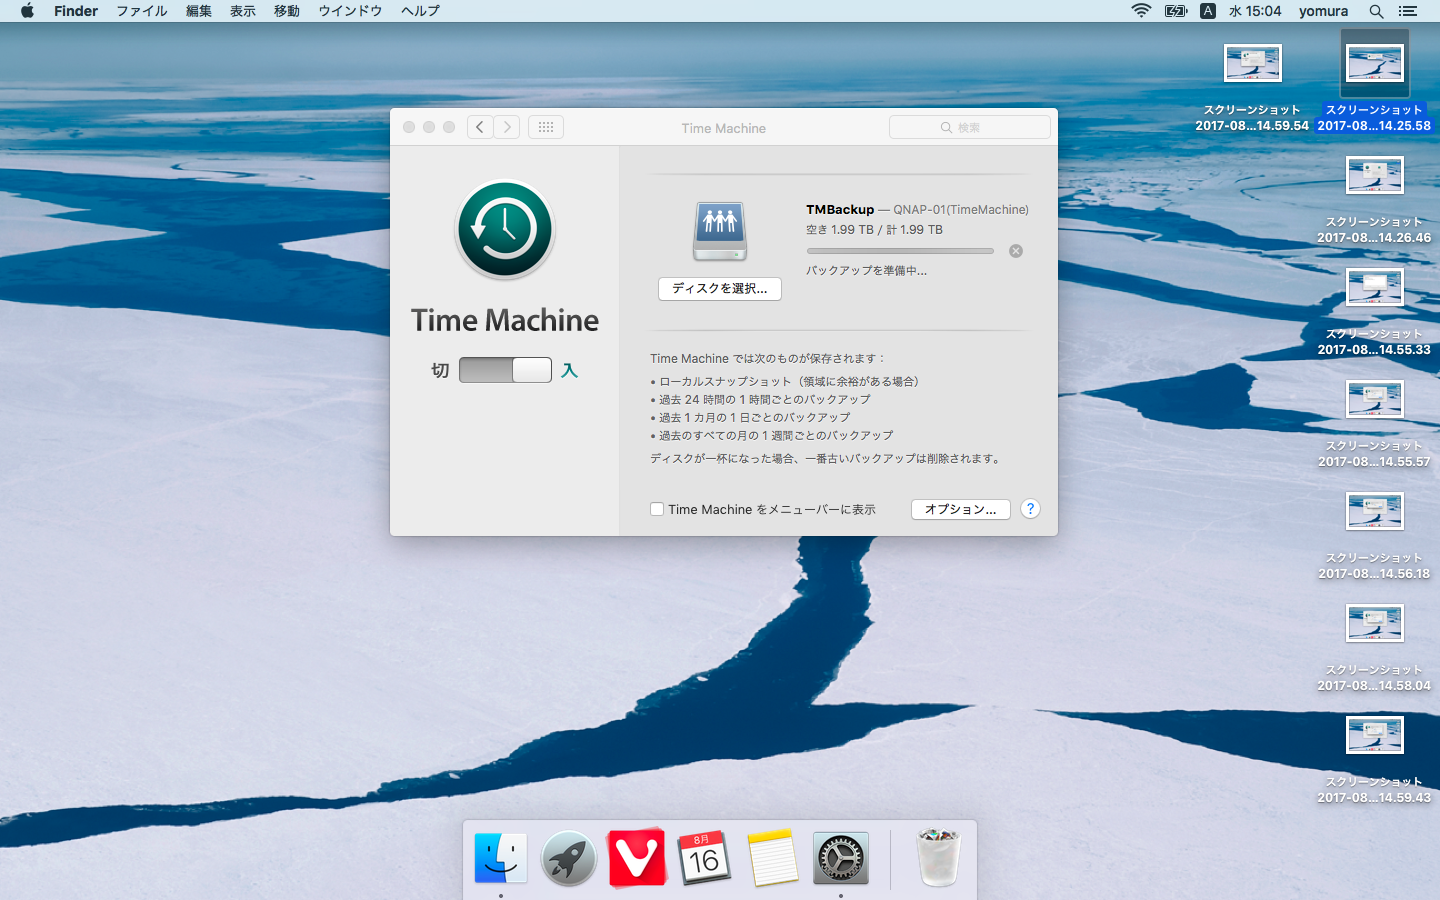Go back with the left chevron

point(480,127)
